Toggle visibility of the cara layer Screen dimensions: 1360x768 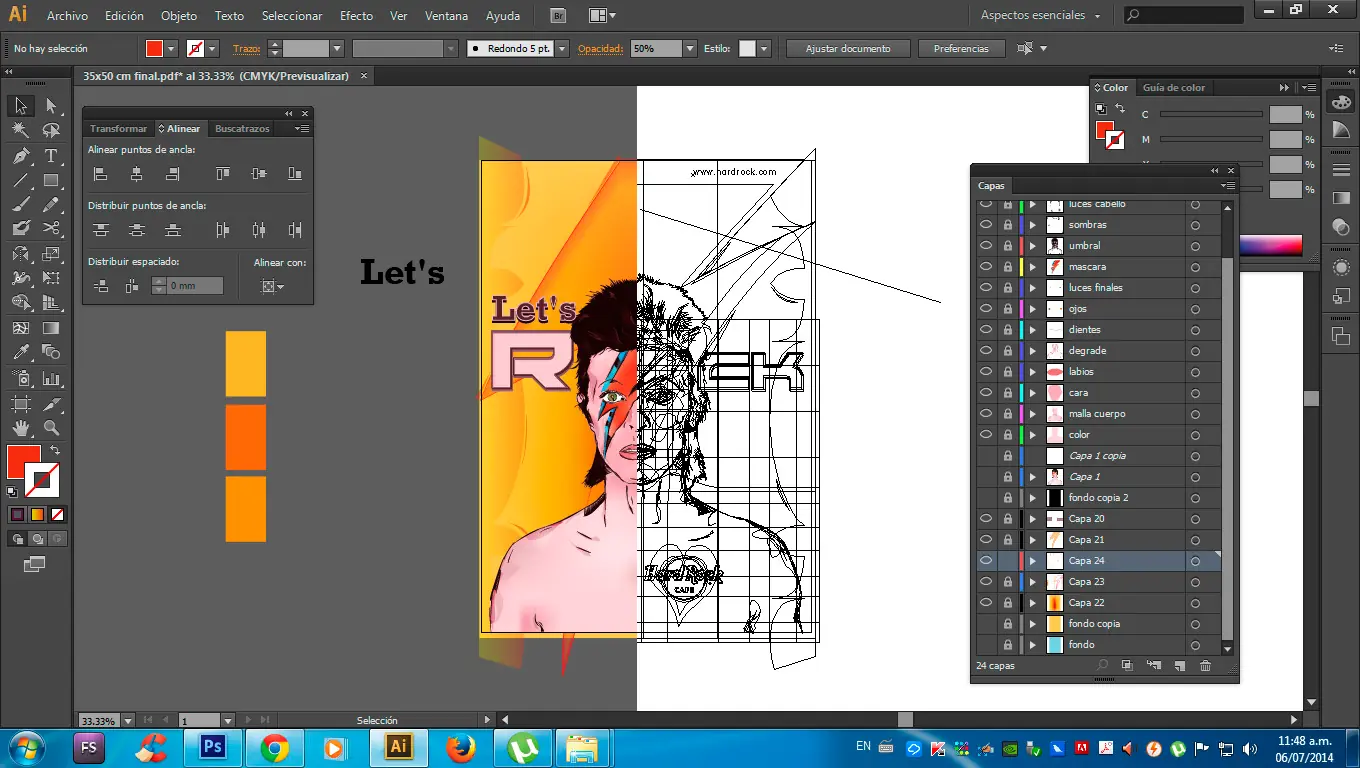click(x=986, y=393)
